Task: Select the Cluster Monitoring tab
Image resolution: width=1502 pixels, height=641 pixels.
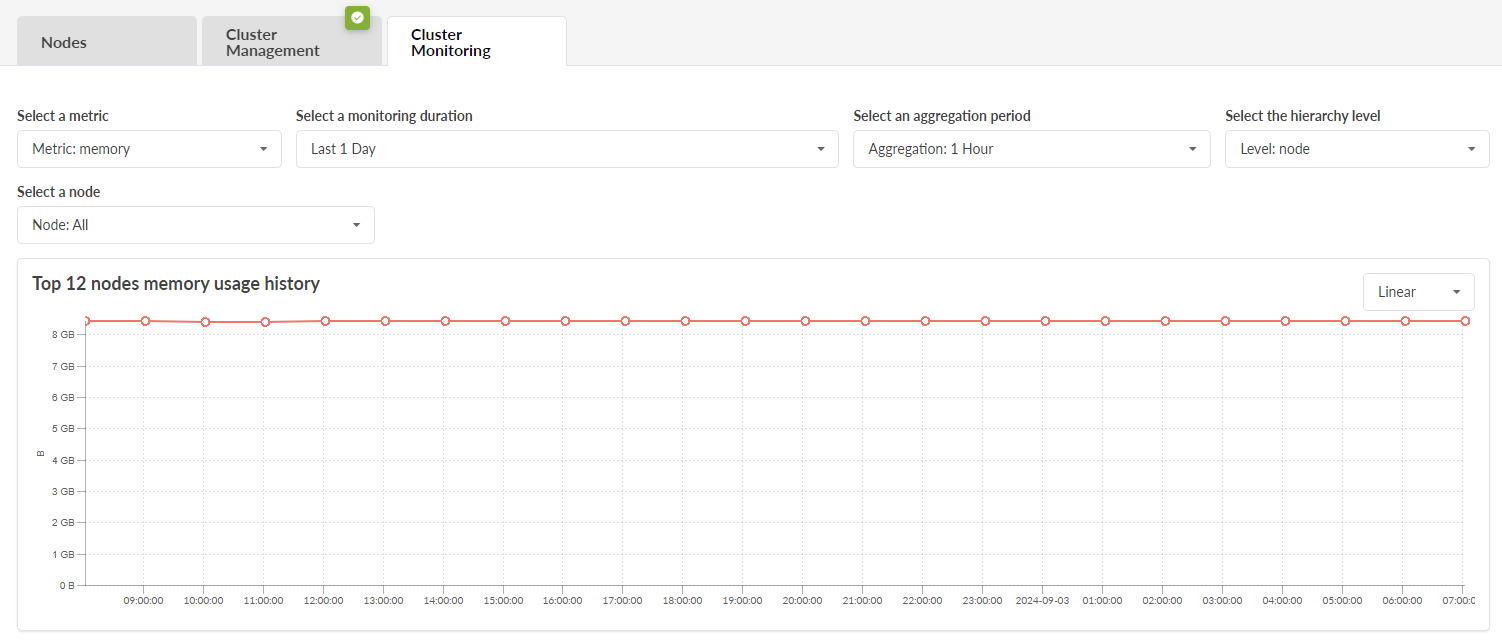Action: click(476, 42)
